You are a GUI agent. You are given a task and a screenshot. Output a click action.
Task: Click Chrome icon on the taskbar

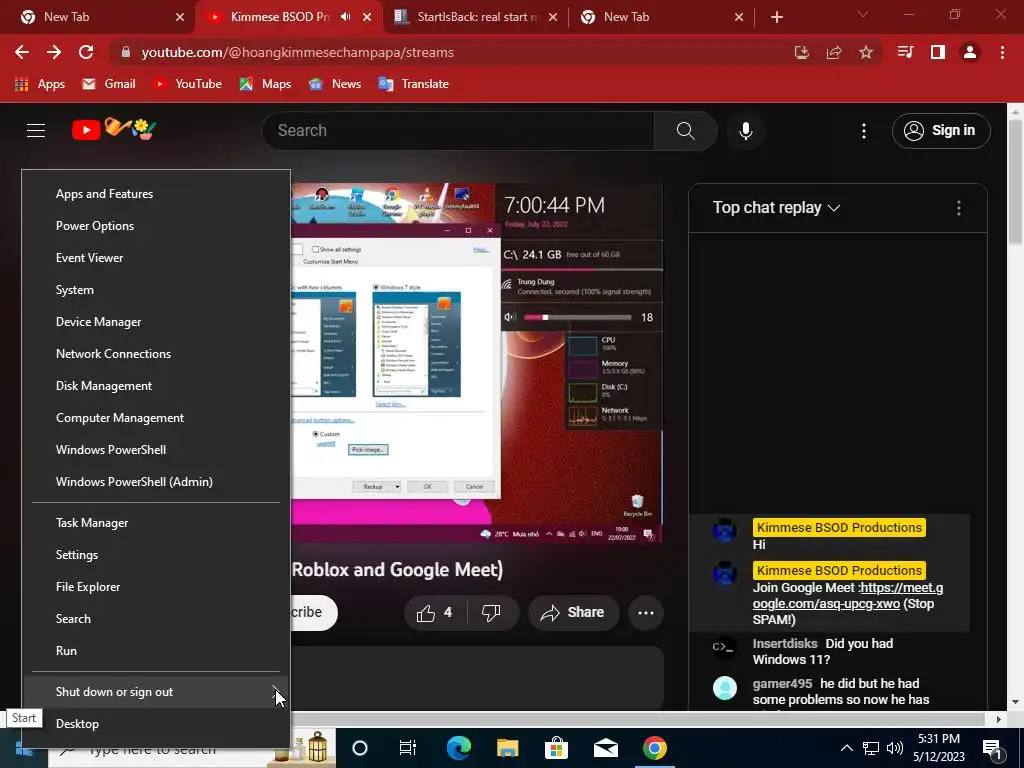[654, 748]
